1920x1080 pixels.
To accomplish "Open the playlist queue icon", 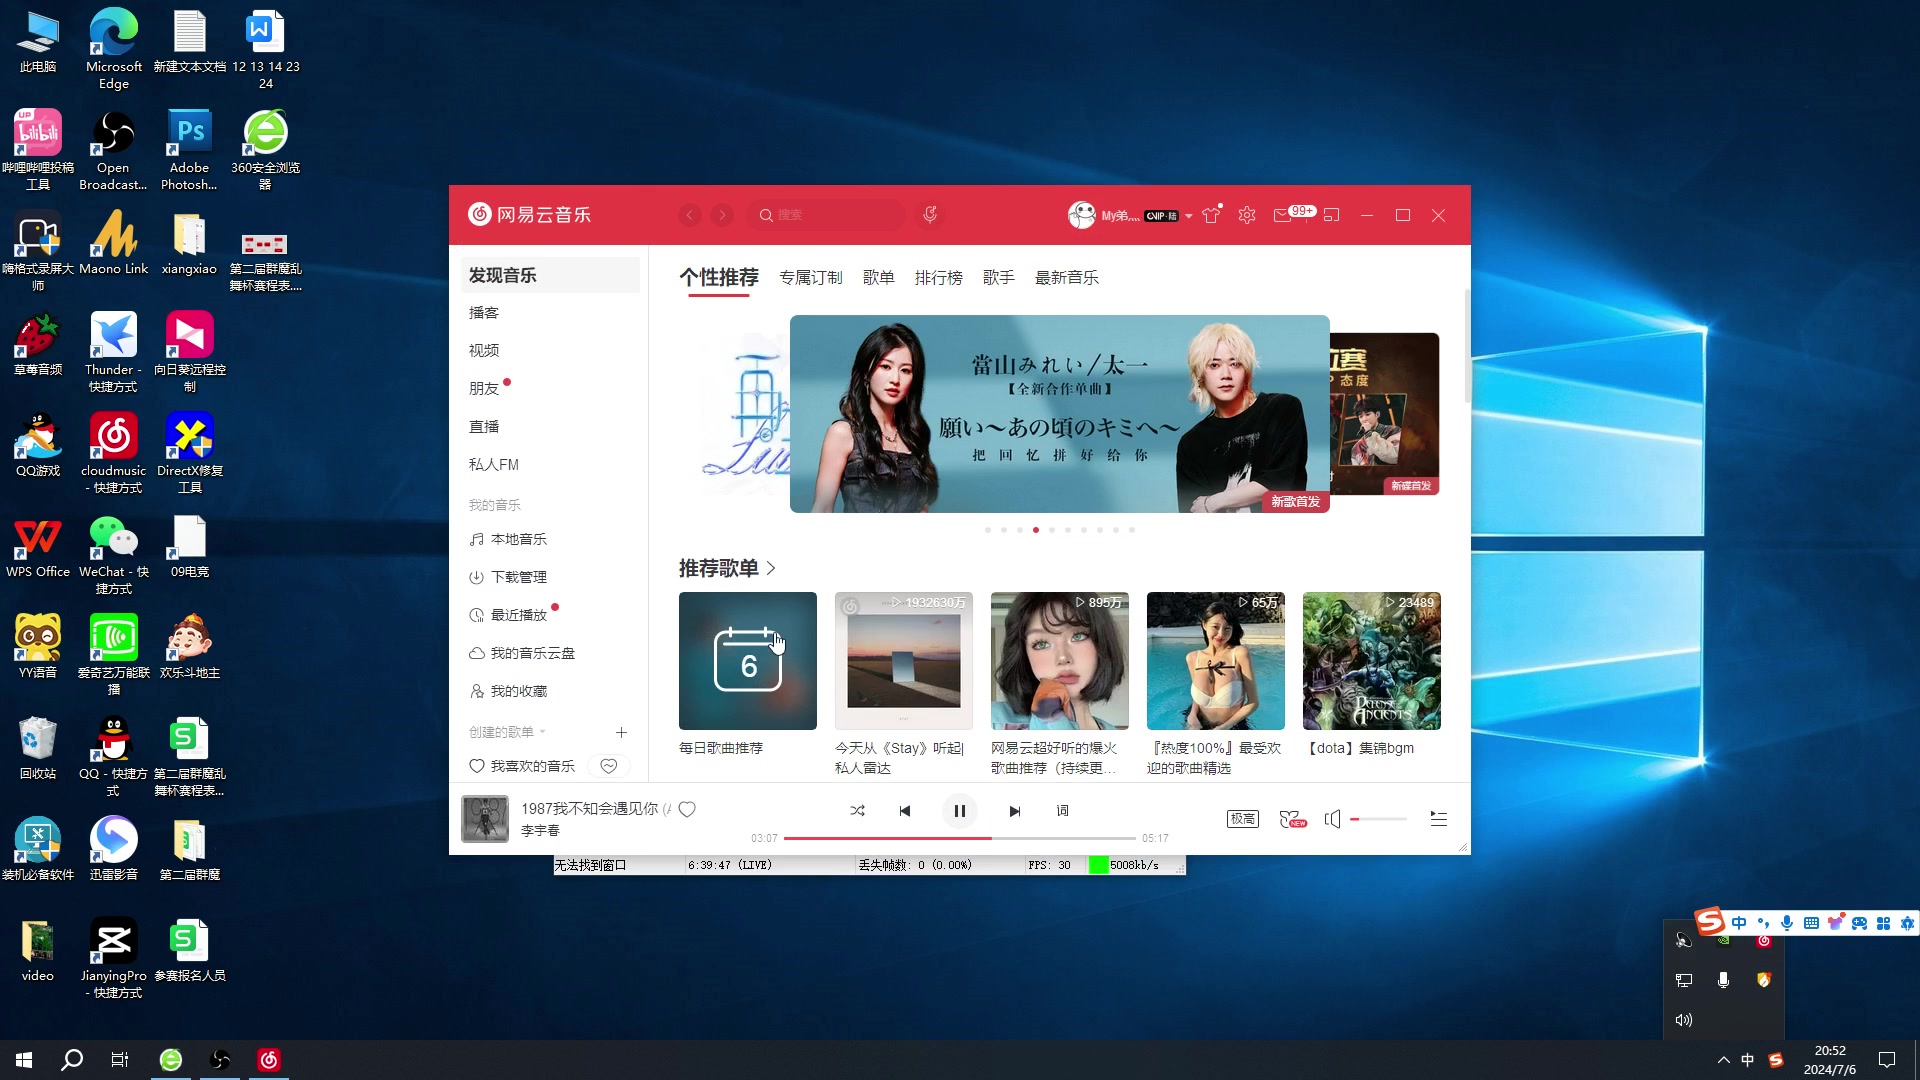I will (1438, 819).
